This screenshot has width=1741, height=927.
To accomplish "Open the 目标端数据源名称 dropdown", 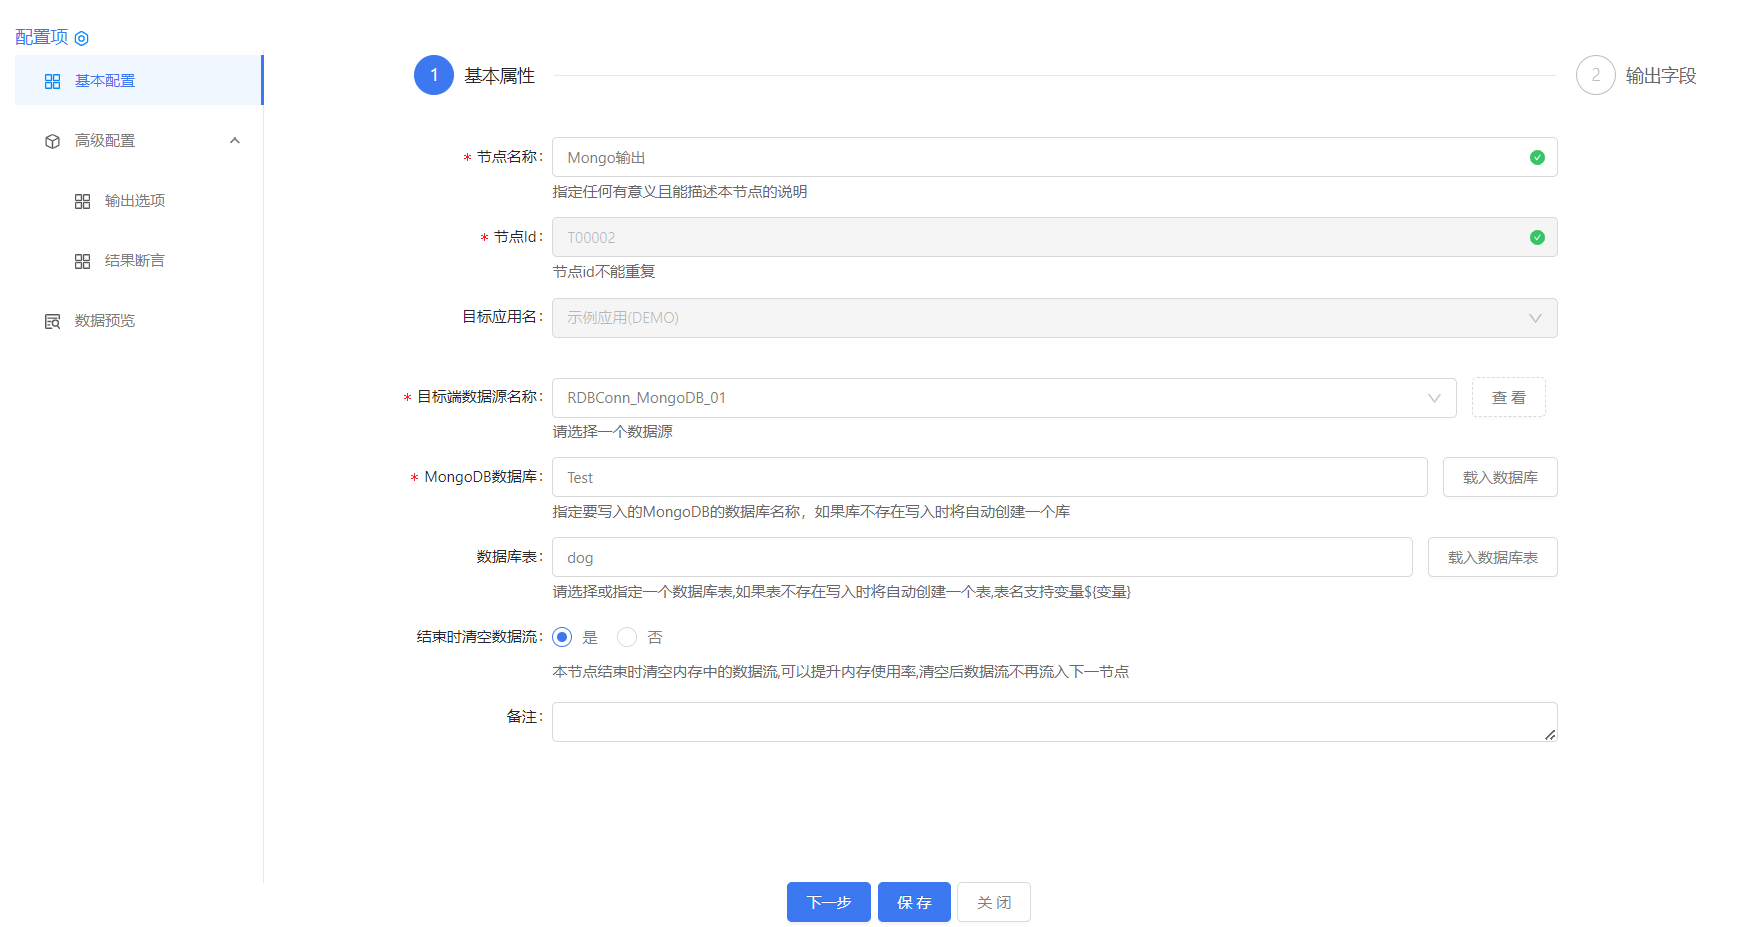I will (x=1434, y=398).
